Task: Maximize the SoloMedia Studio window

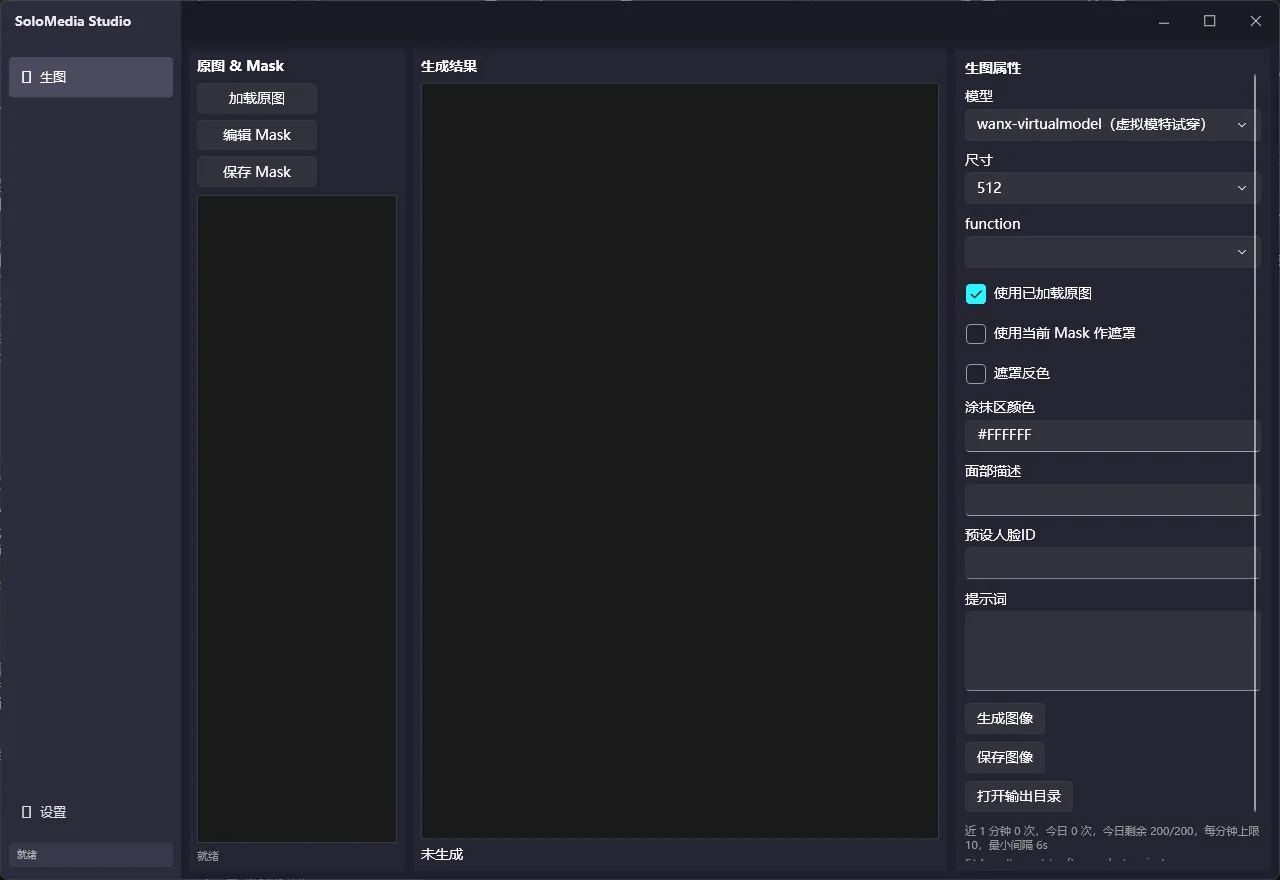Action: click(x=1210, y=21)
